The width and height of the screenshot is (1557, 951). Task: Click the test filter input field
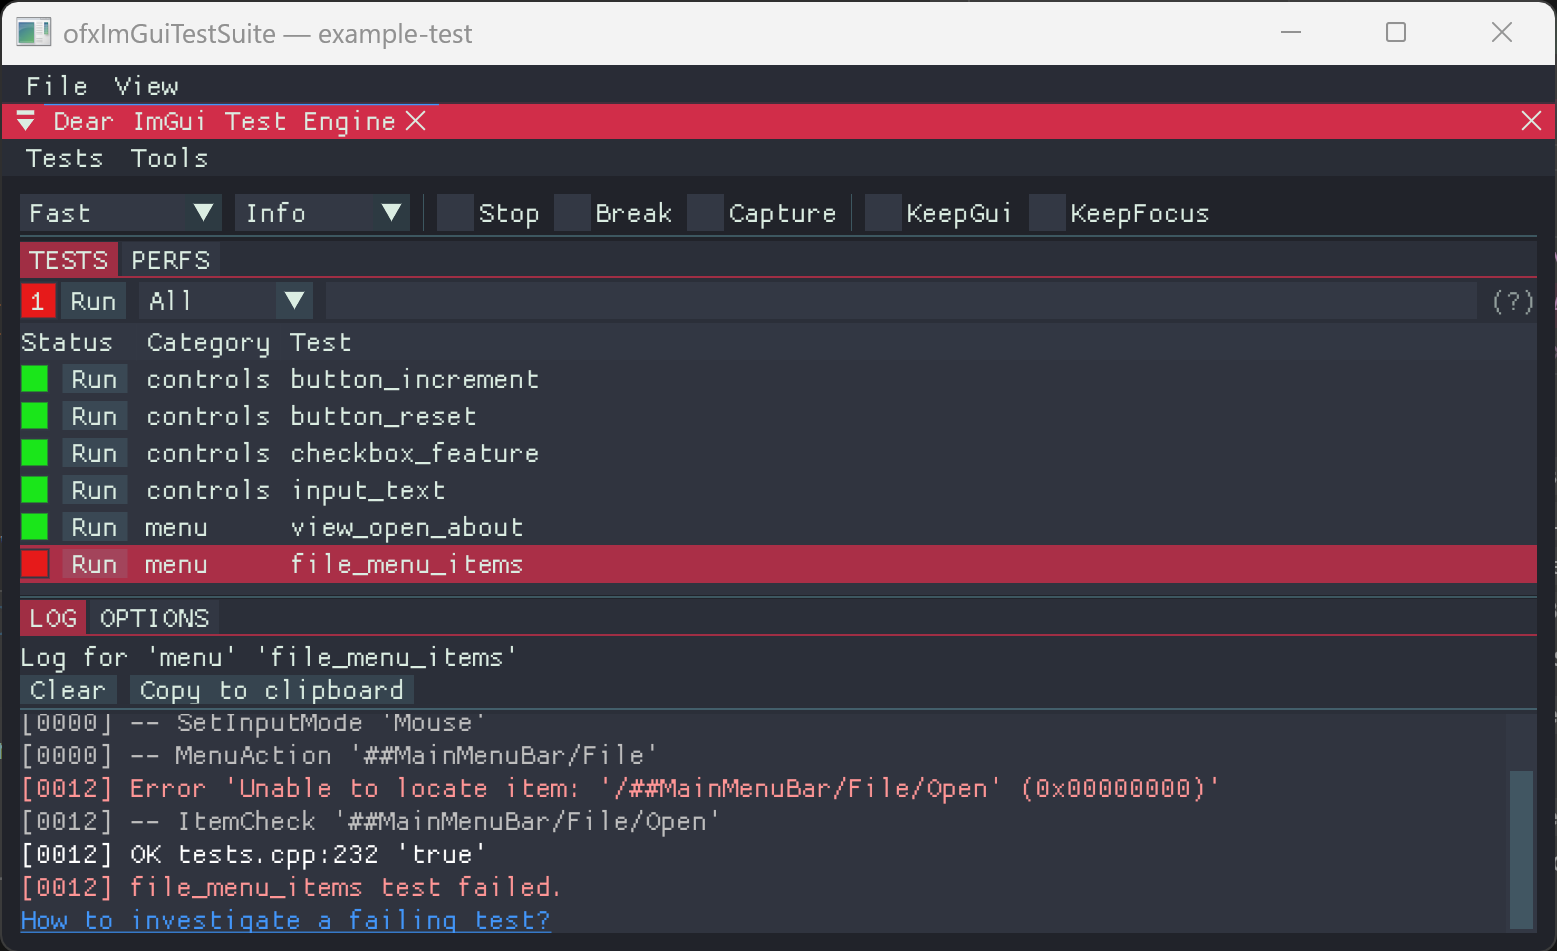(x=901, y=301)
